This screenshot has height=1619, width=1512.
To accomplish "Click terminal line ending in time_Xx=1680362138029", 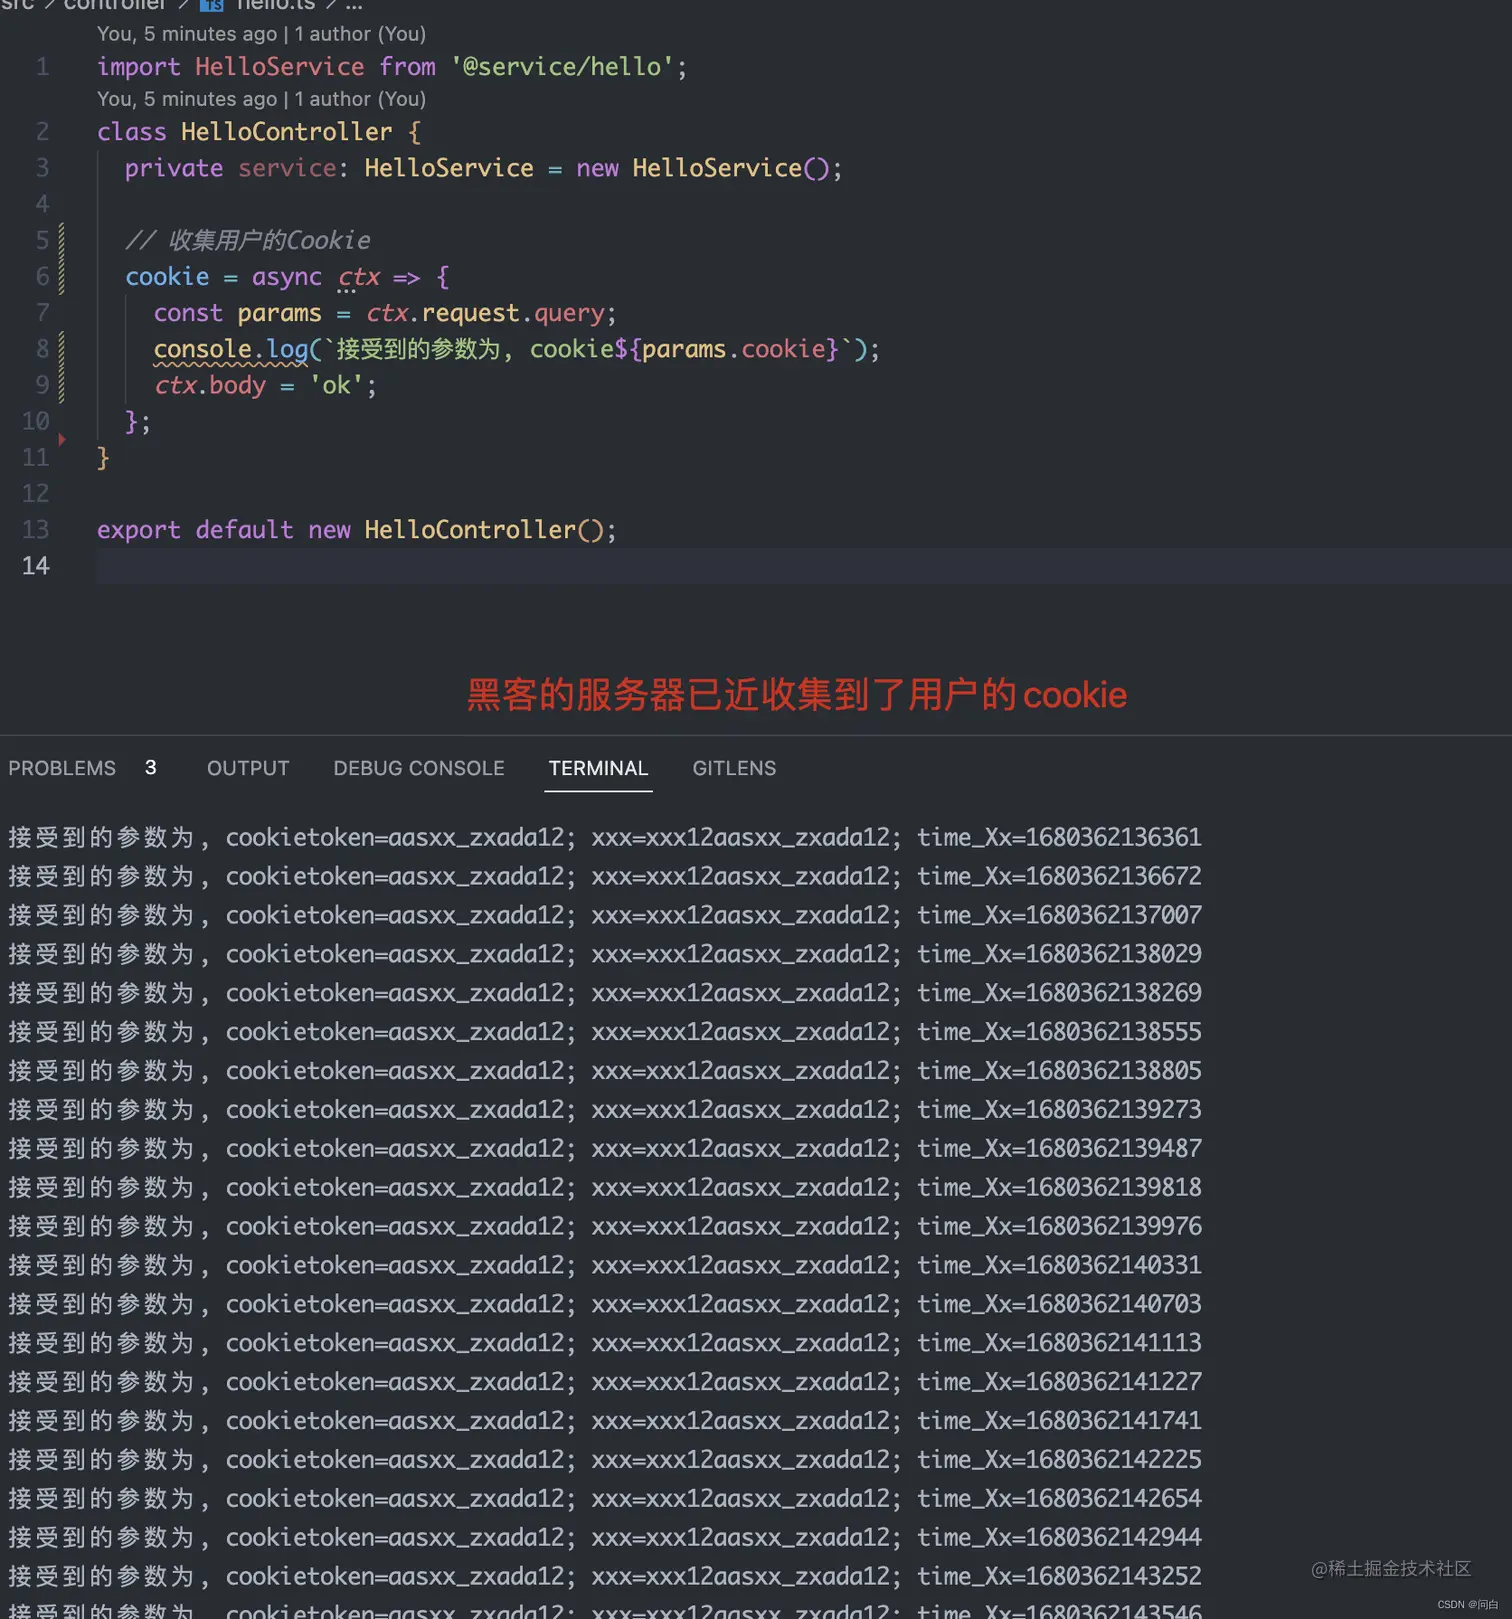I will 605,954.
